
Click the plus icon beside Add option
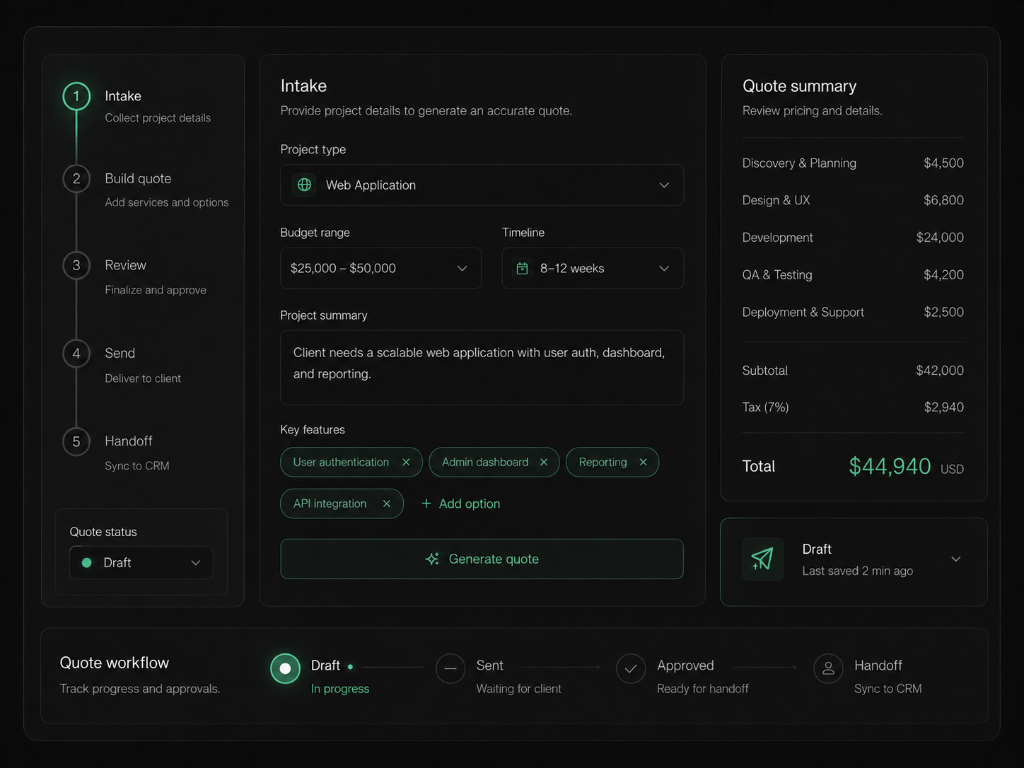[x=426, y=504]
